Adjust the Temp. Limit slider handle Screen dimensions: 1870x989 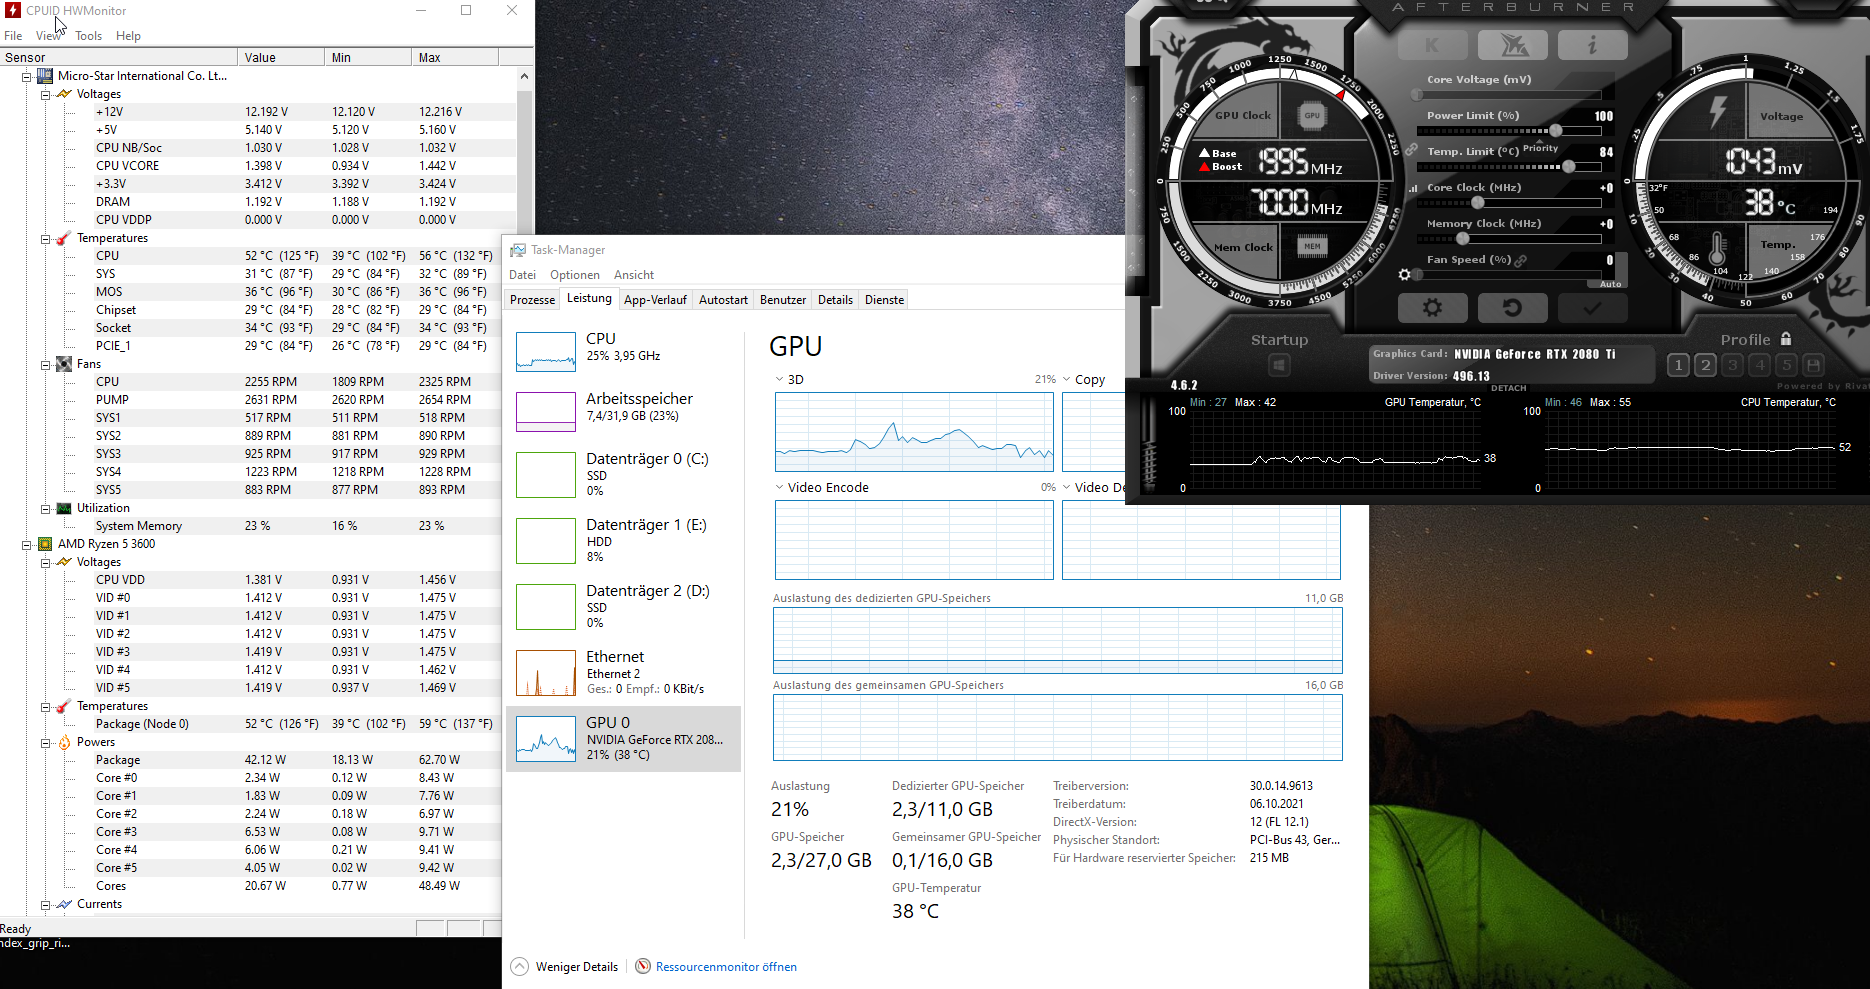point(1569,167)
